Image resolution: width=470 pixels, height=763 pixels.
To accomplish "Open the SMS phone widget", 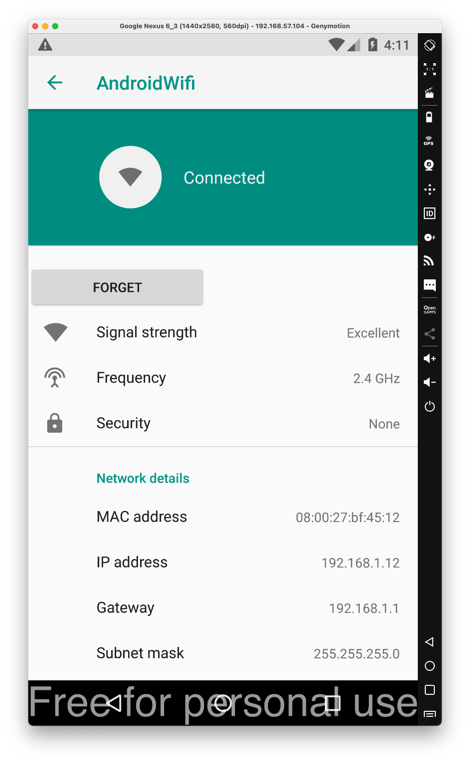I will tap(430, 285).
